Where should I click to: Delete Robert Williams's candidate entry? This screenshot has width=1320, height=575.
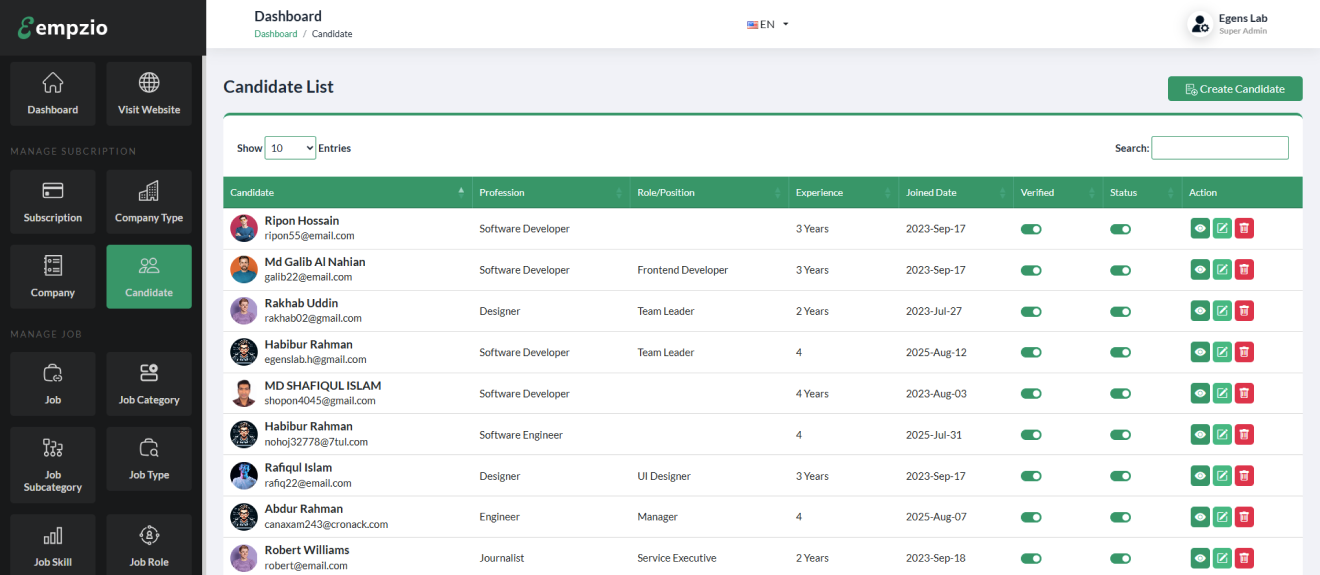pos(1244,558)
